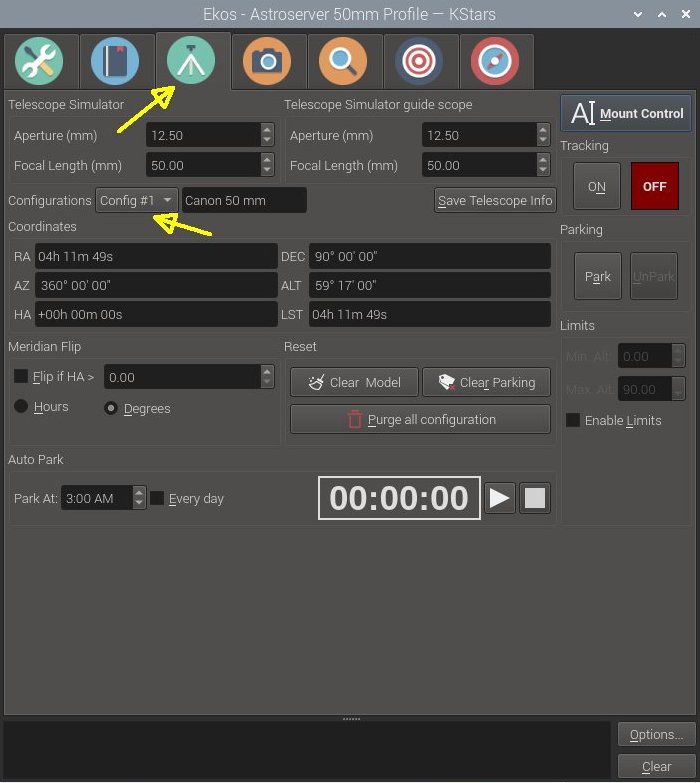Open the Focus tab with magnifier icon

pyautogui.click(x=343, y=61)
